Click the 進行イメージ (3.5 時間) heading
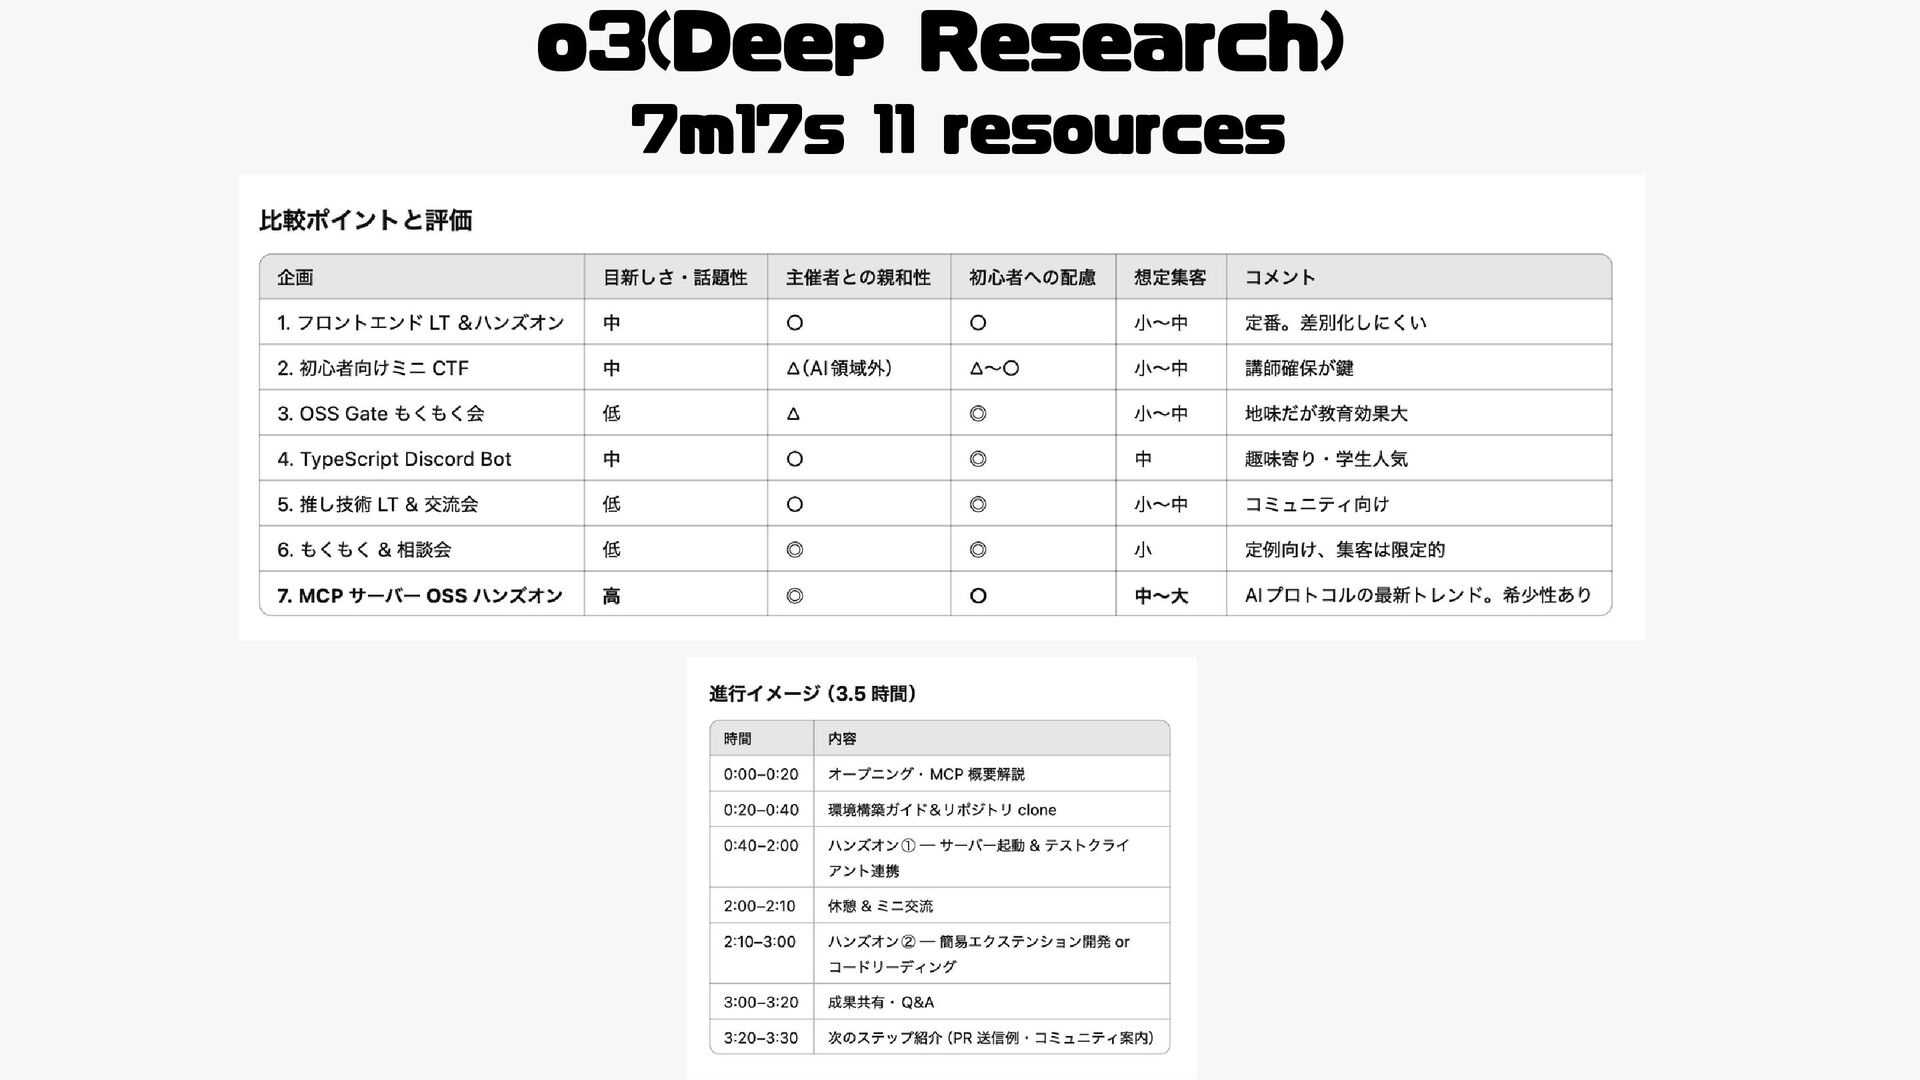1920x1080 pixels. tap(813, 693)
